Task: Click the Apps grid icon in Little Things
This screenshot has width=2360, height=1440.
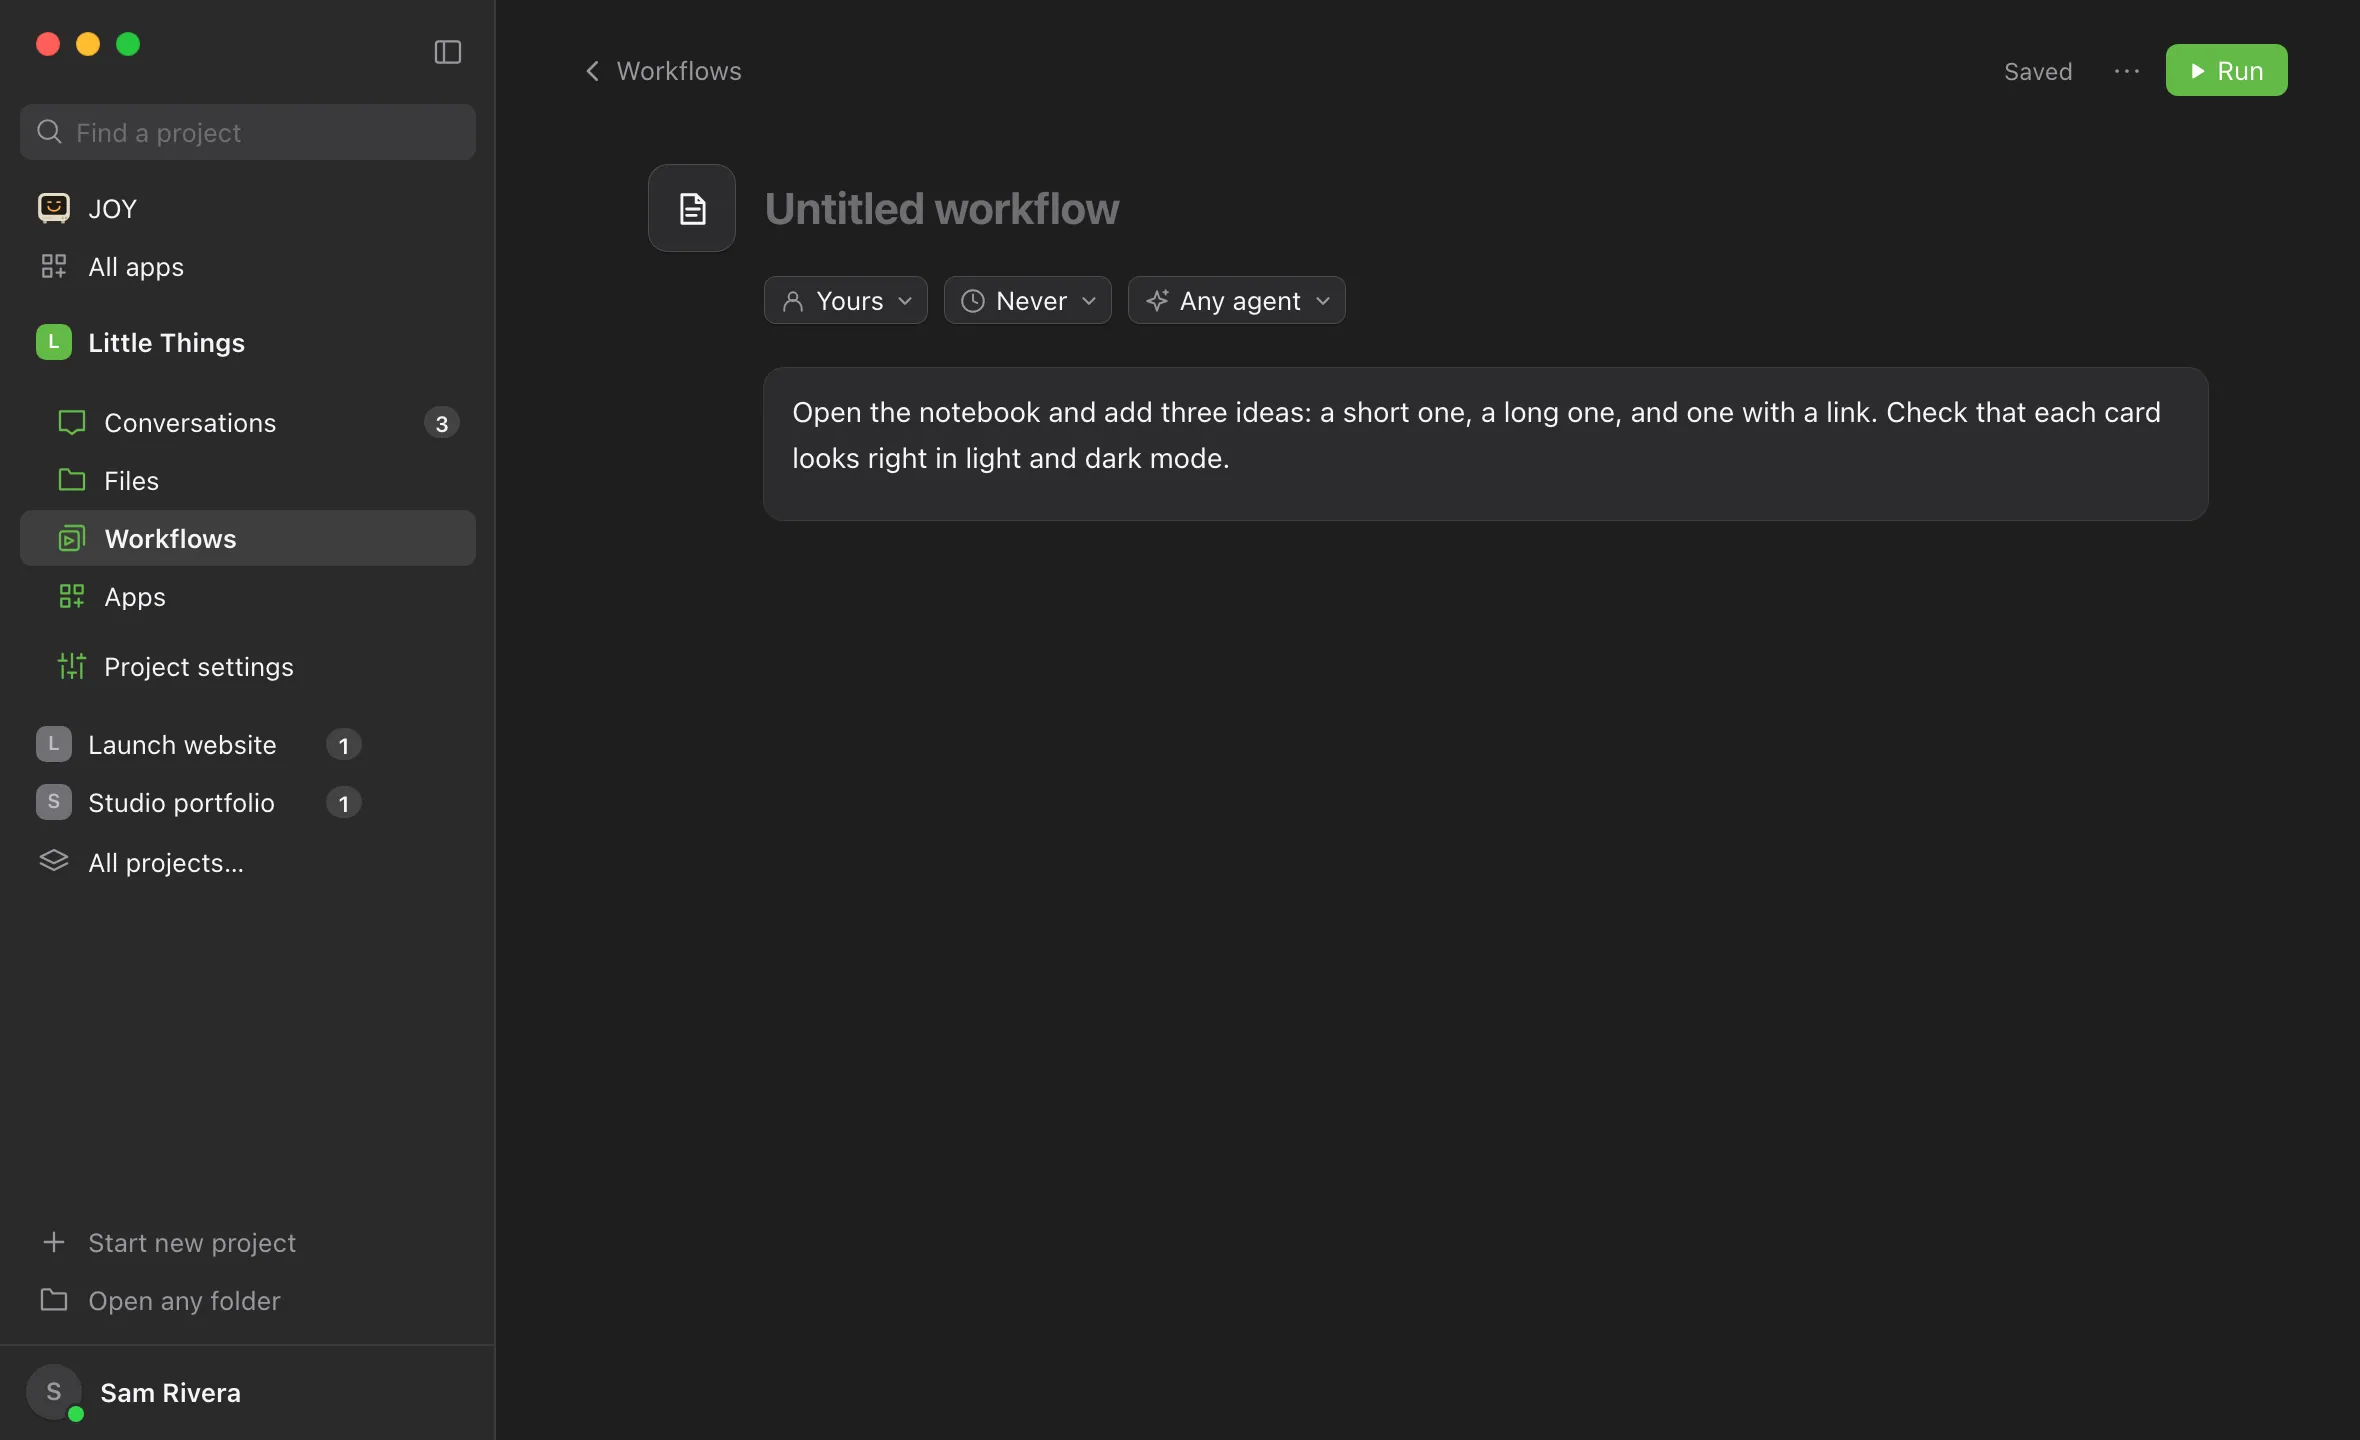Action: [71, 596]
